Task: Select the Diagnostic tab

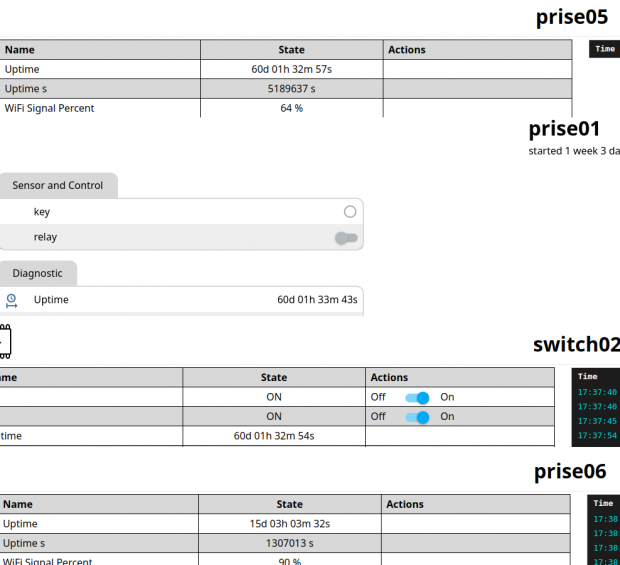Action: click(x=38, y=273)
